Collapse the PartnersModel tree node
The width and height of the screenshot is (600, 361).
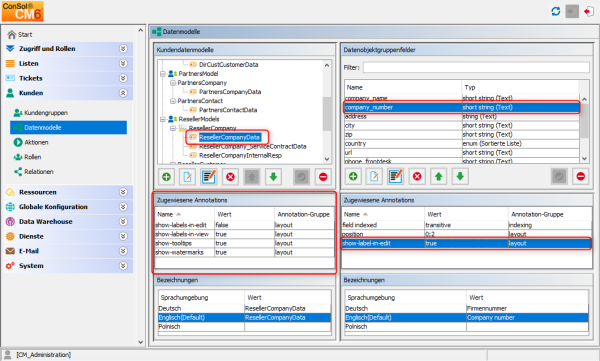pos(163,74)
